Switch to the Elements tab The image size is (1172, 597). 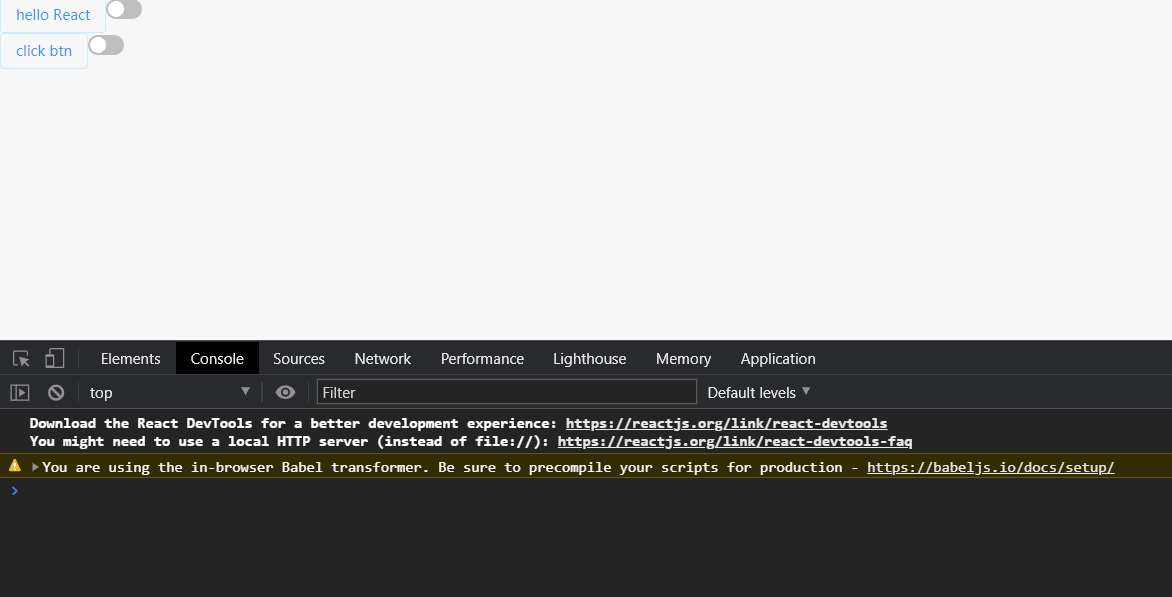pyautogui.click(x=131, y=359)
